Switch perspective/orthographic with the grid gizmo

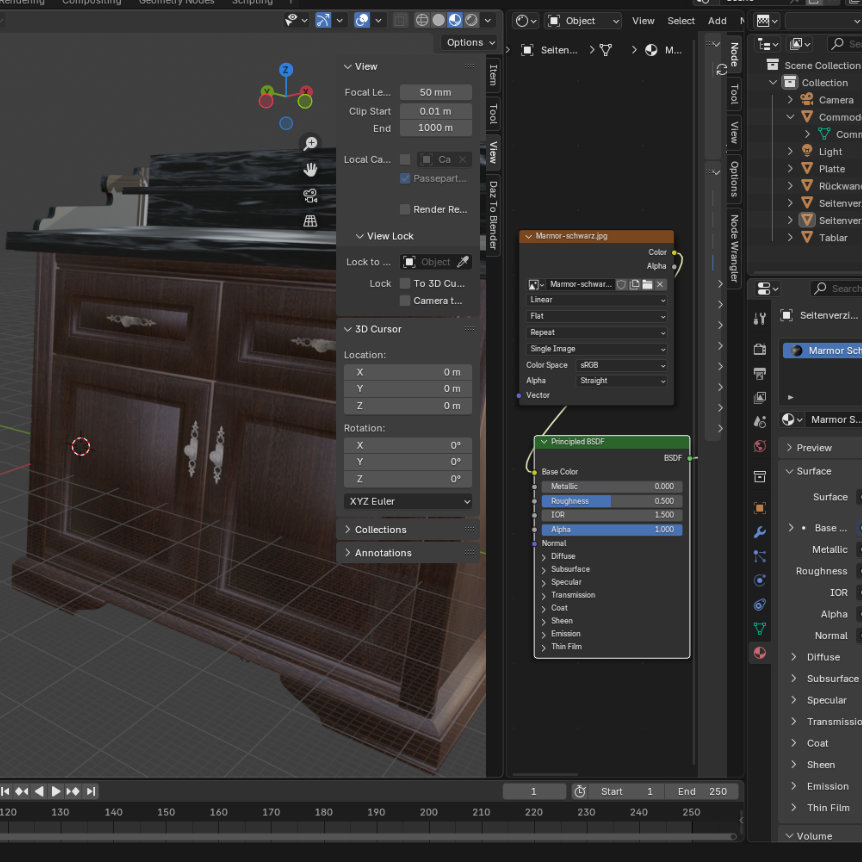coord(310,221)
